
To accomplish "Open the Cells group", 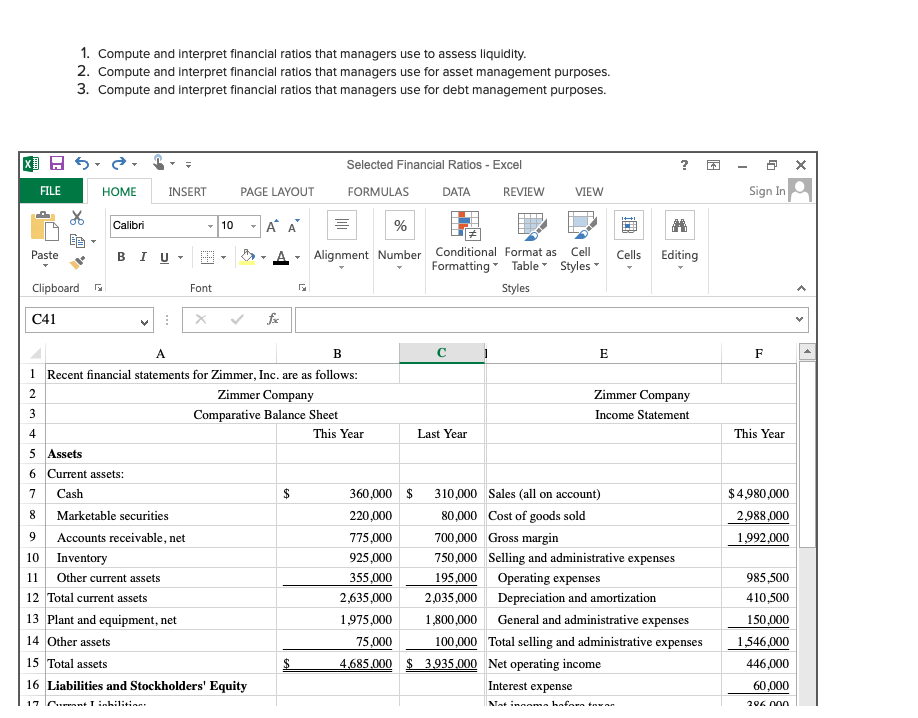I will [629, 241].
